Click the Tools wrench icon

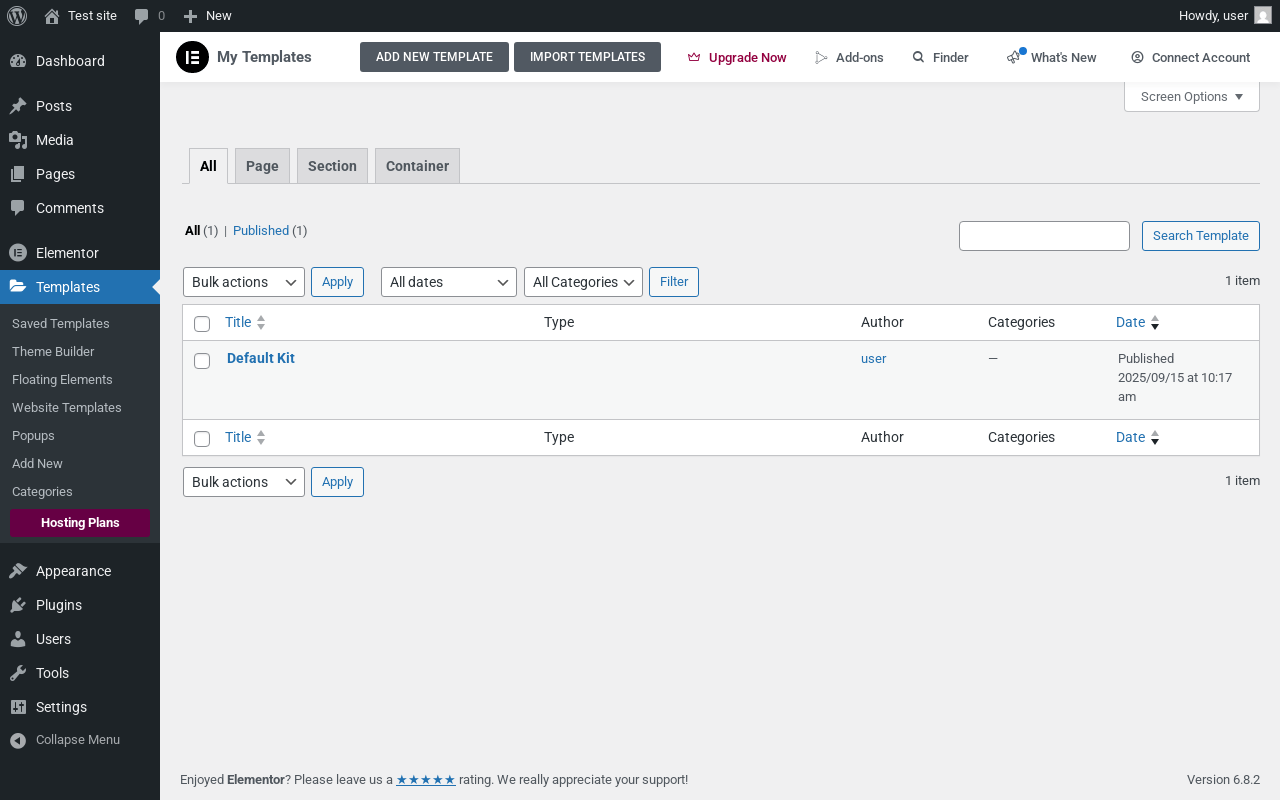[18, 673]
